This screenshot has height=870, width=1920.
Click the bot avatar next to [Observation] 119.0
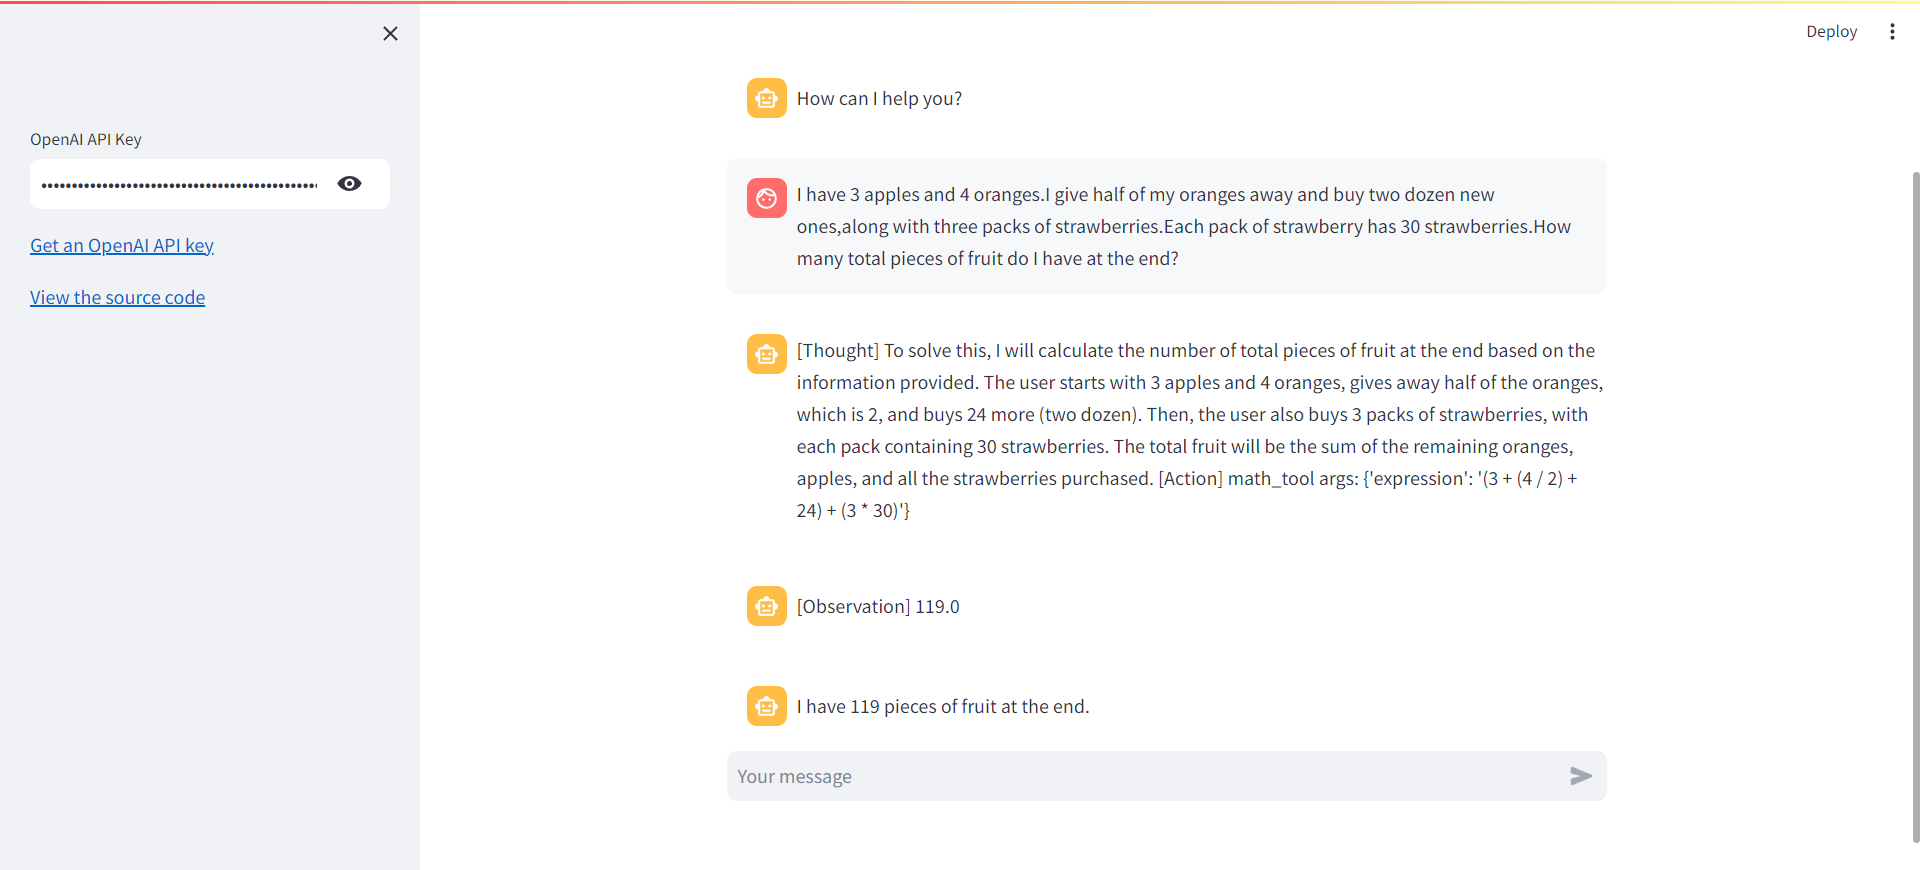click(x=767, y=606)
